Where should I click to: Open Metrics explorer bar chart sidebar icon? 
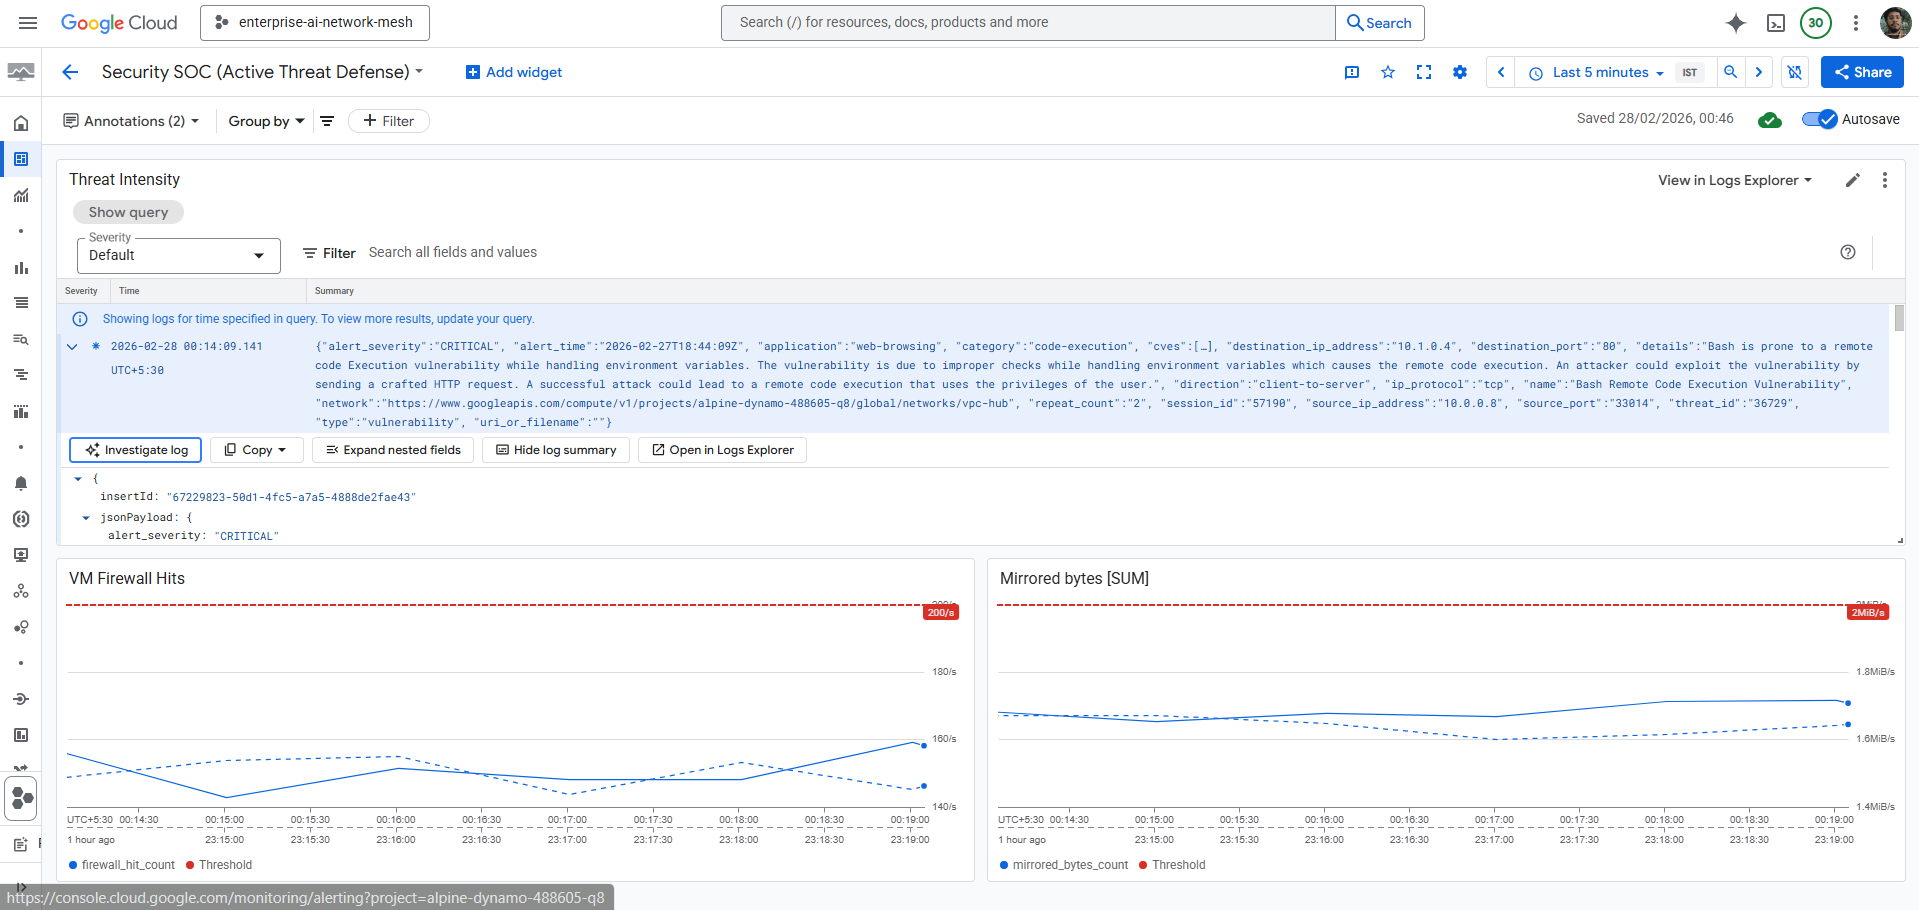coord(21,267)
